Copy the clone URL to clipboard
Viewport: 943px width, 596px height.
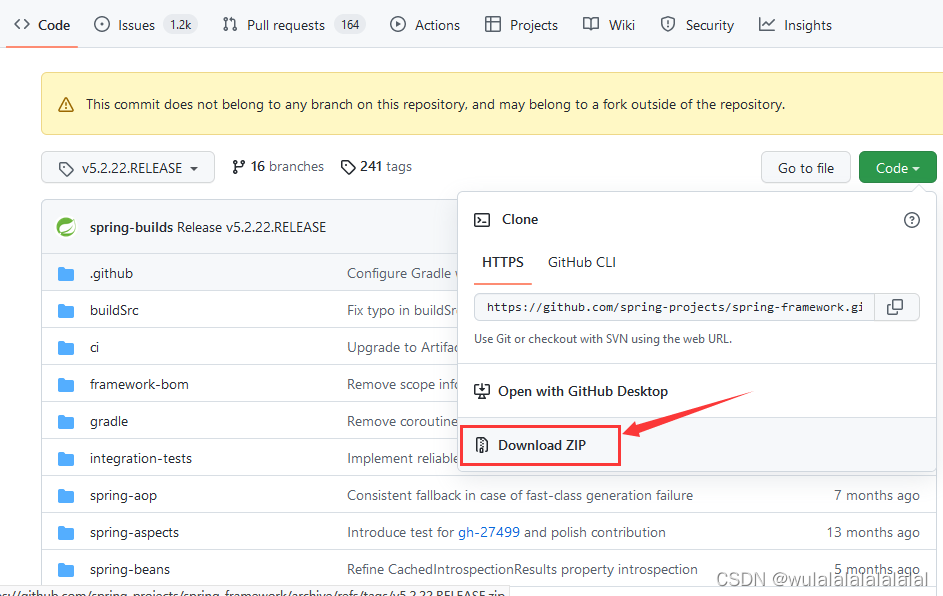pos(895,307)
